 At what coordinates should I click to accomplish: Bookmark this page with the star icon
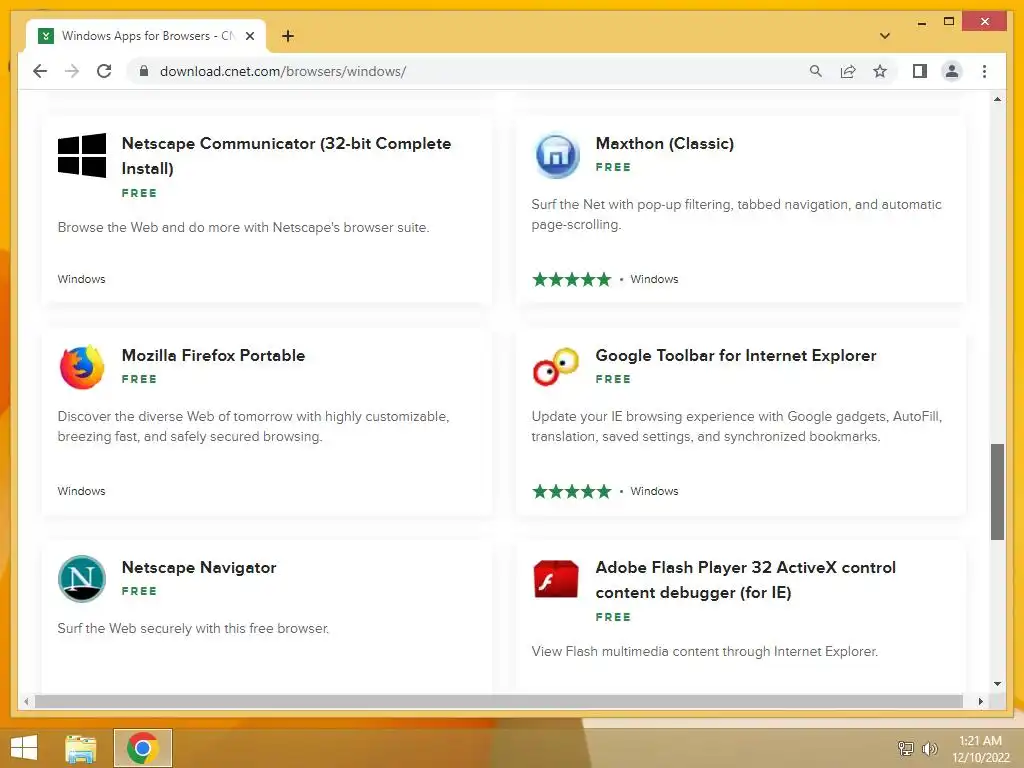point(880,71)
